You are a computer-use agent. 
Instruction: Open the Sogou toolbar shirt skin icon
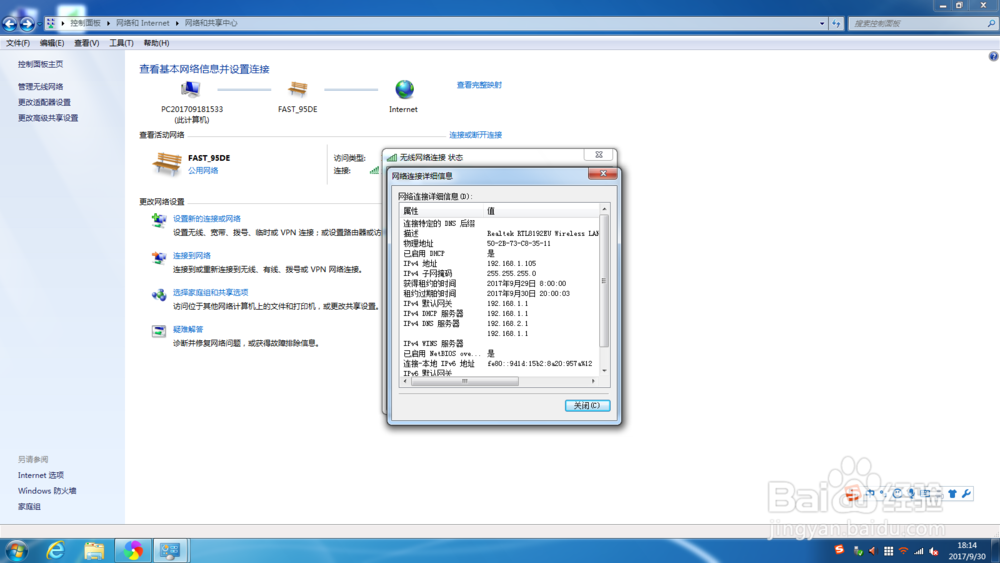[952, 494]
